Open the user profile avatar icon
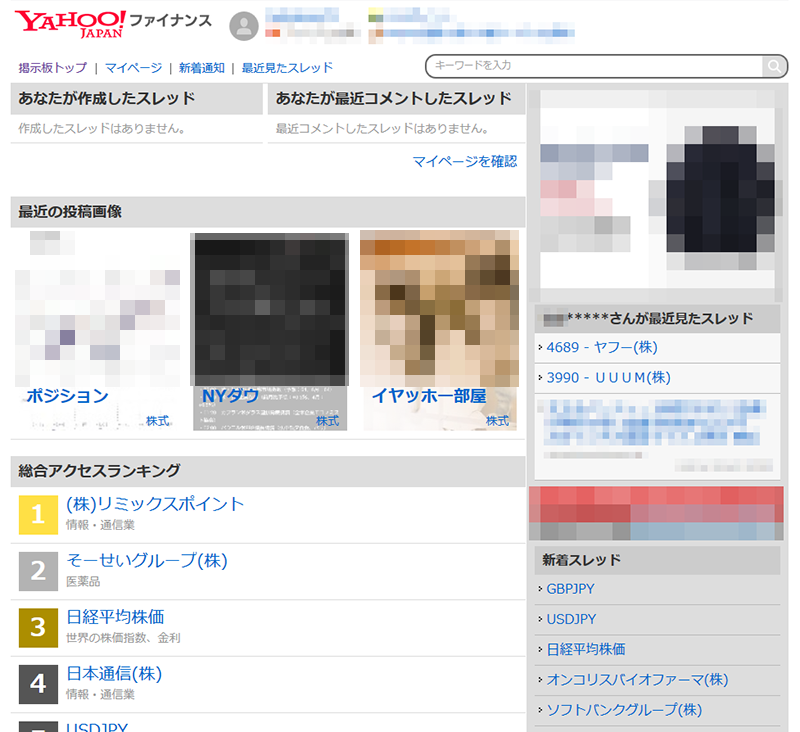800x732 pixels. tap(244, 26)
